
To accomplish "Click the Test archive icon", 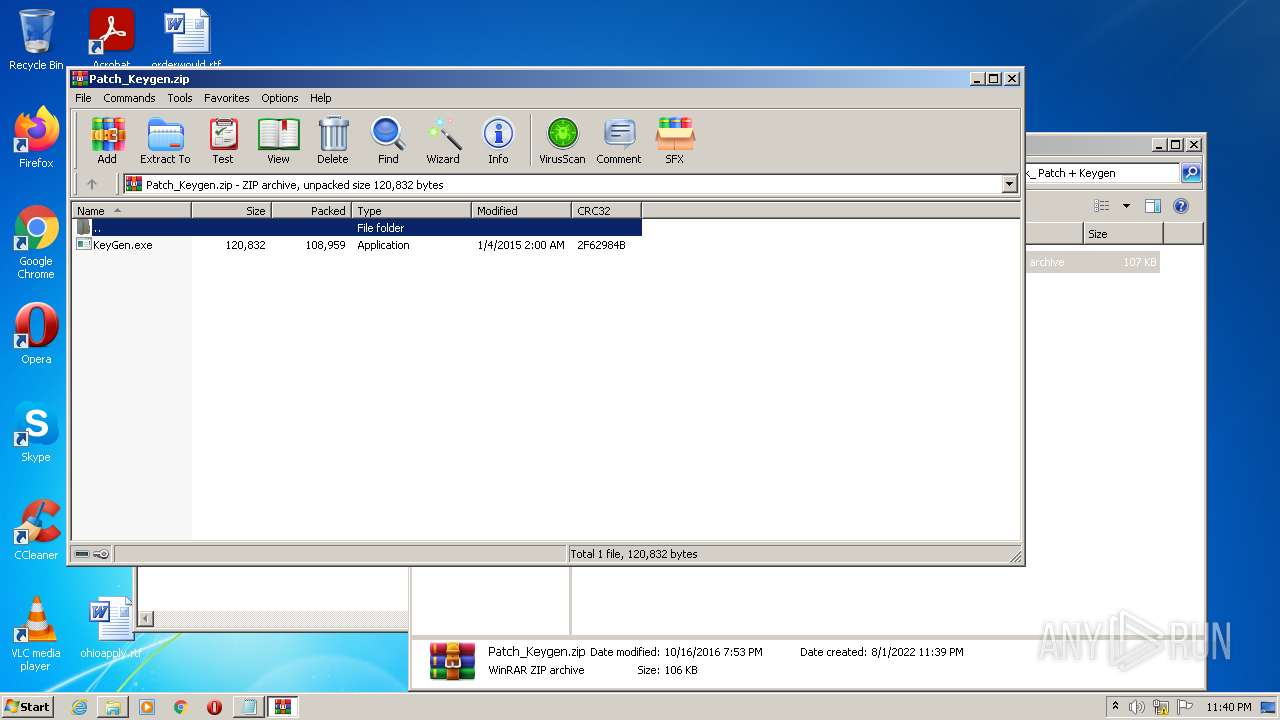I will pyautogui.click(x=223, y=141).
